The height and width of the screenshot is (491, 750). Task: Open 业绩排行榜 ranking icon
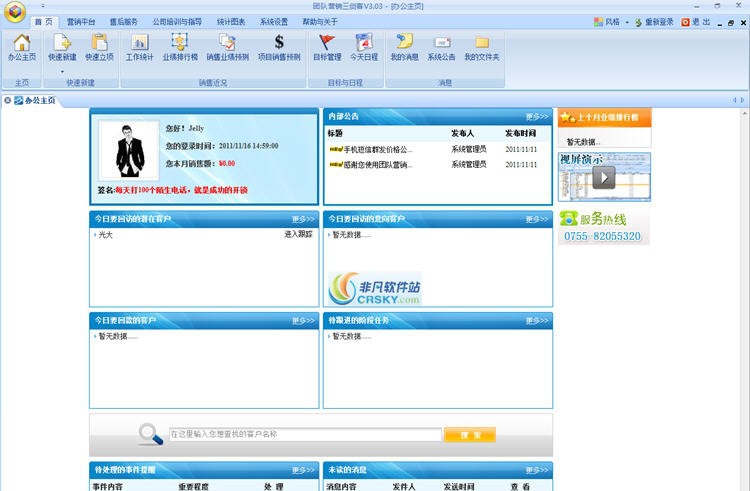180,42
